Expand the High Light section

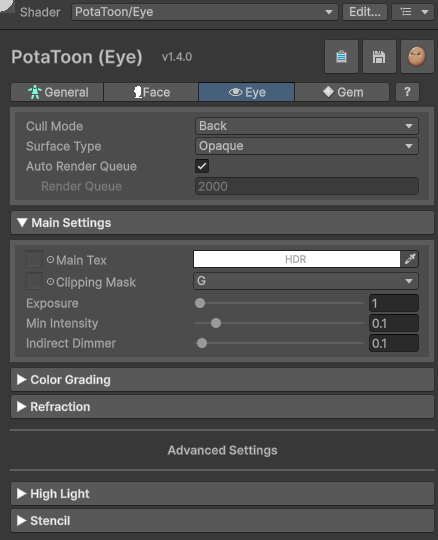point(222,494)
